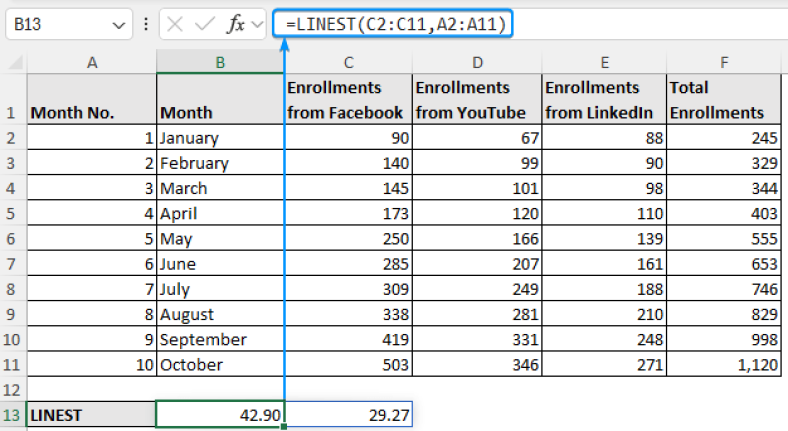Click the three-dot formula bar handle
Image resolution: width=788 pixels, height=431 pixels.
[146, 24]
